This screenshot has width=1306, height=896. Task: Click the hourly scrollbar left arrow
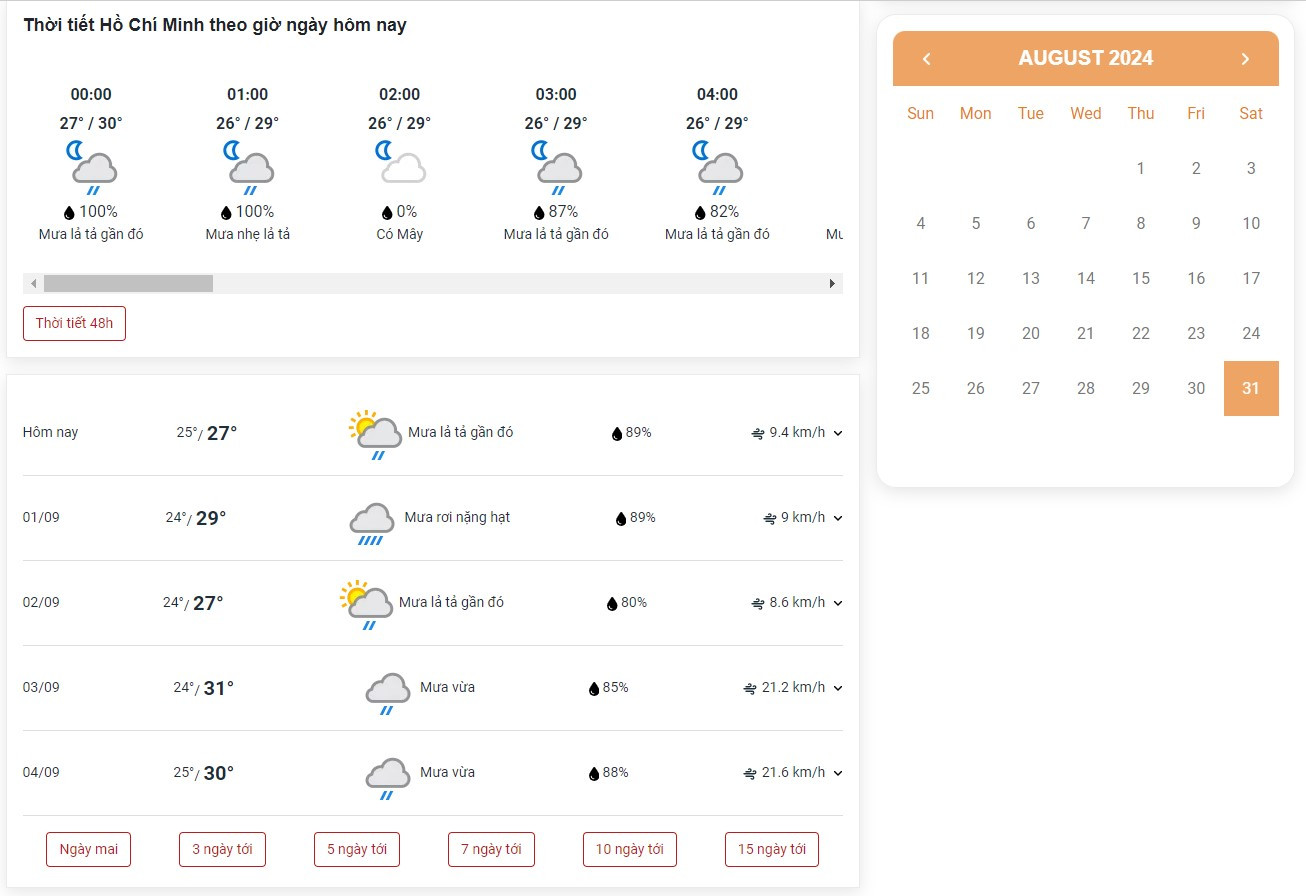pos(33,284)
